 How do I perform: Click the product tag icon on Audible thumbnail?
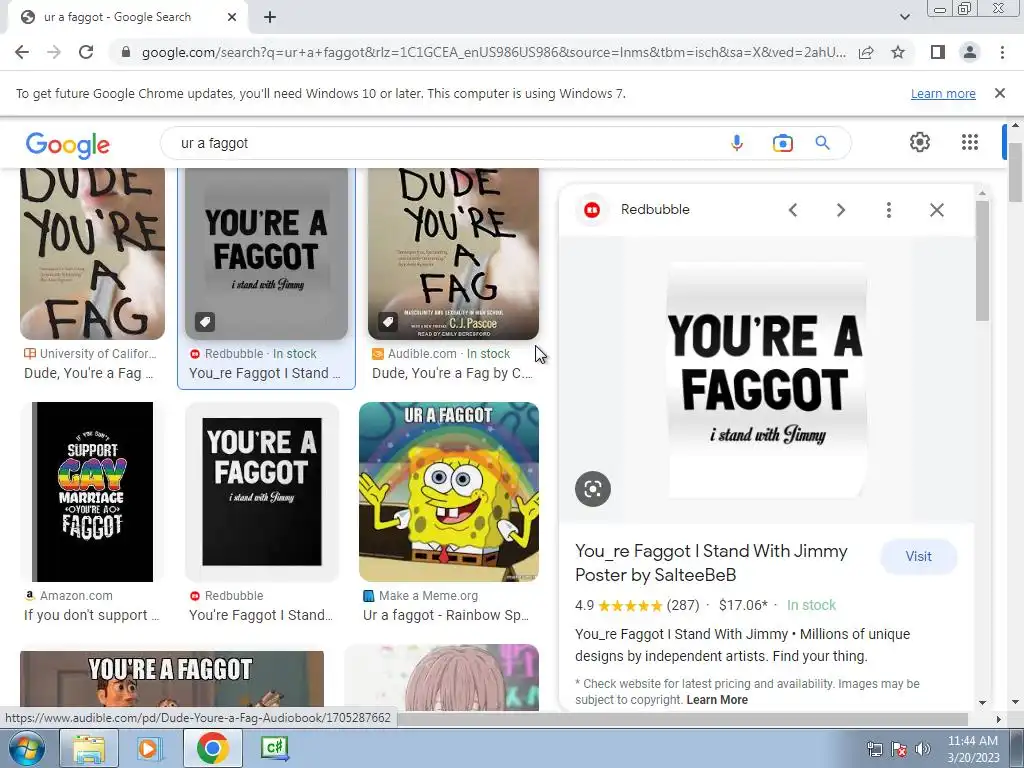(388, 321)
